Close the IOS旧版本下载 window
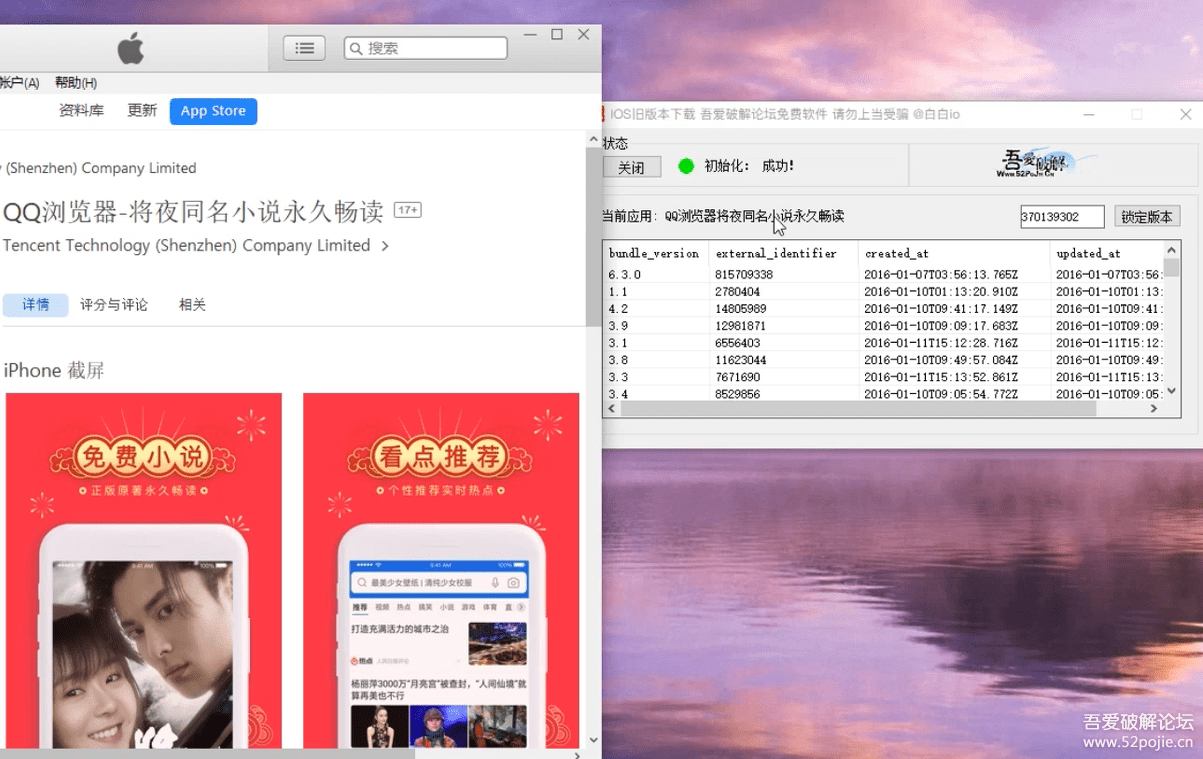 pyautogui.click(x=1185, y=115)
